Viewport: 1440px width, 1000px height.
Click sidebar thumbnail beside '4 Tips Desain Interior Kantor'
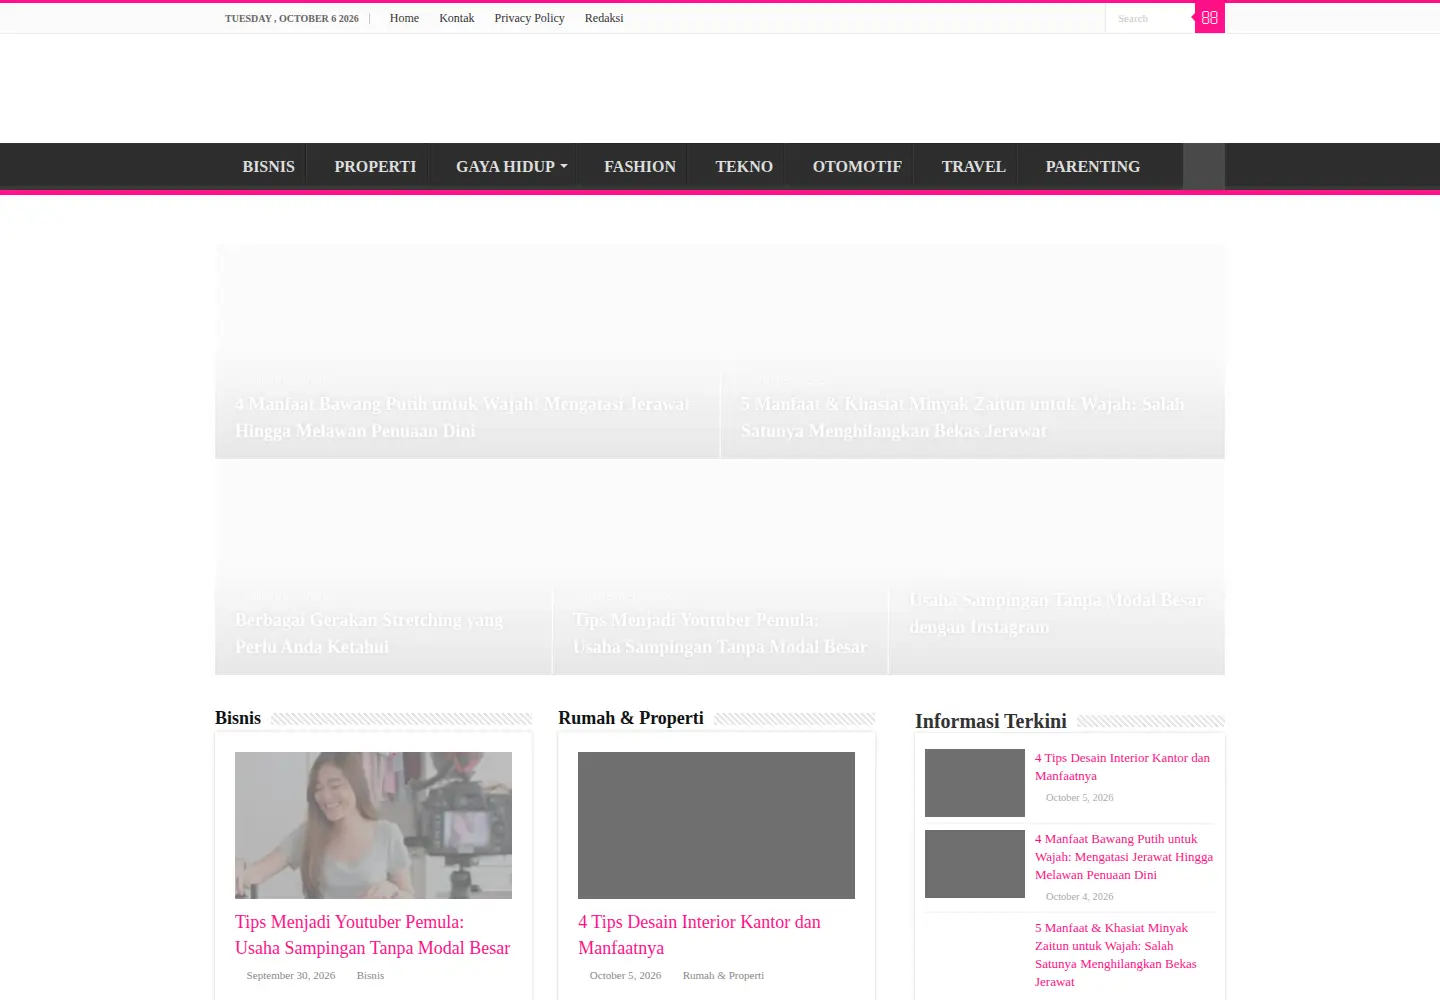pyautogui.click(x=975, y=783)
